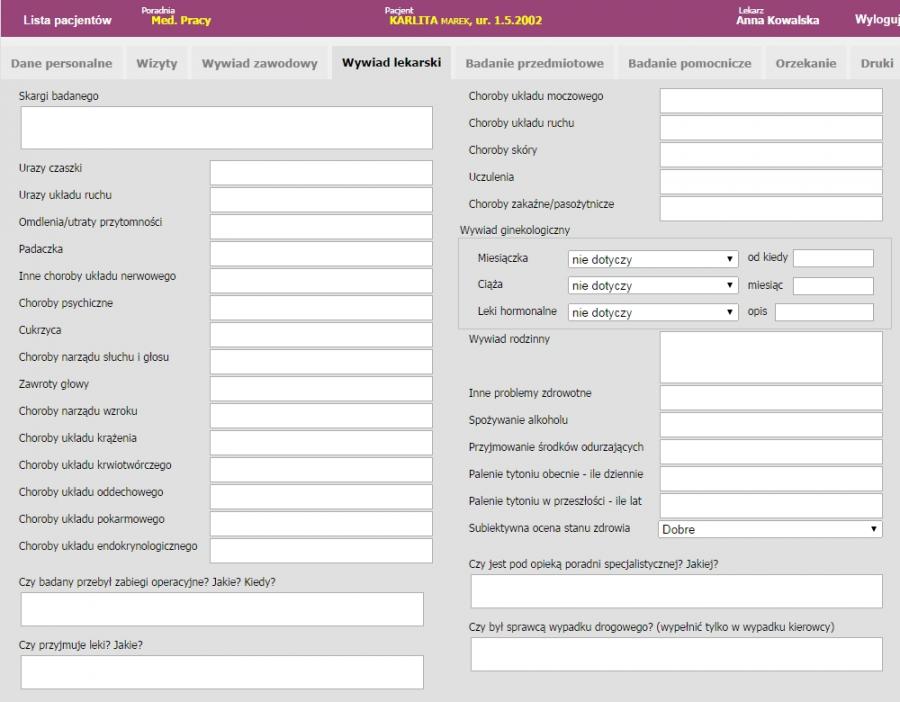Click Przyjmowanie środków odurzających field
This screenshot has height=702, width=900.
click(771, 451)
